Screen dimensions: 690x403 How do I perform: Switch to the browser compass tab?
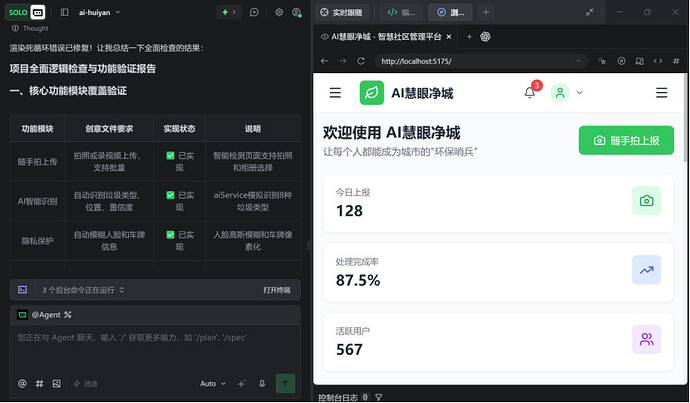point(450,12)
